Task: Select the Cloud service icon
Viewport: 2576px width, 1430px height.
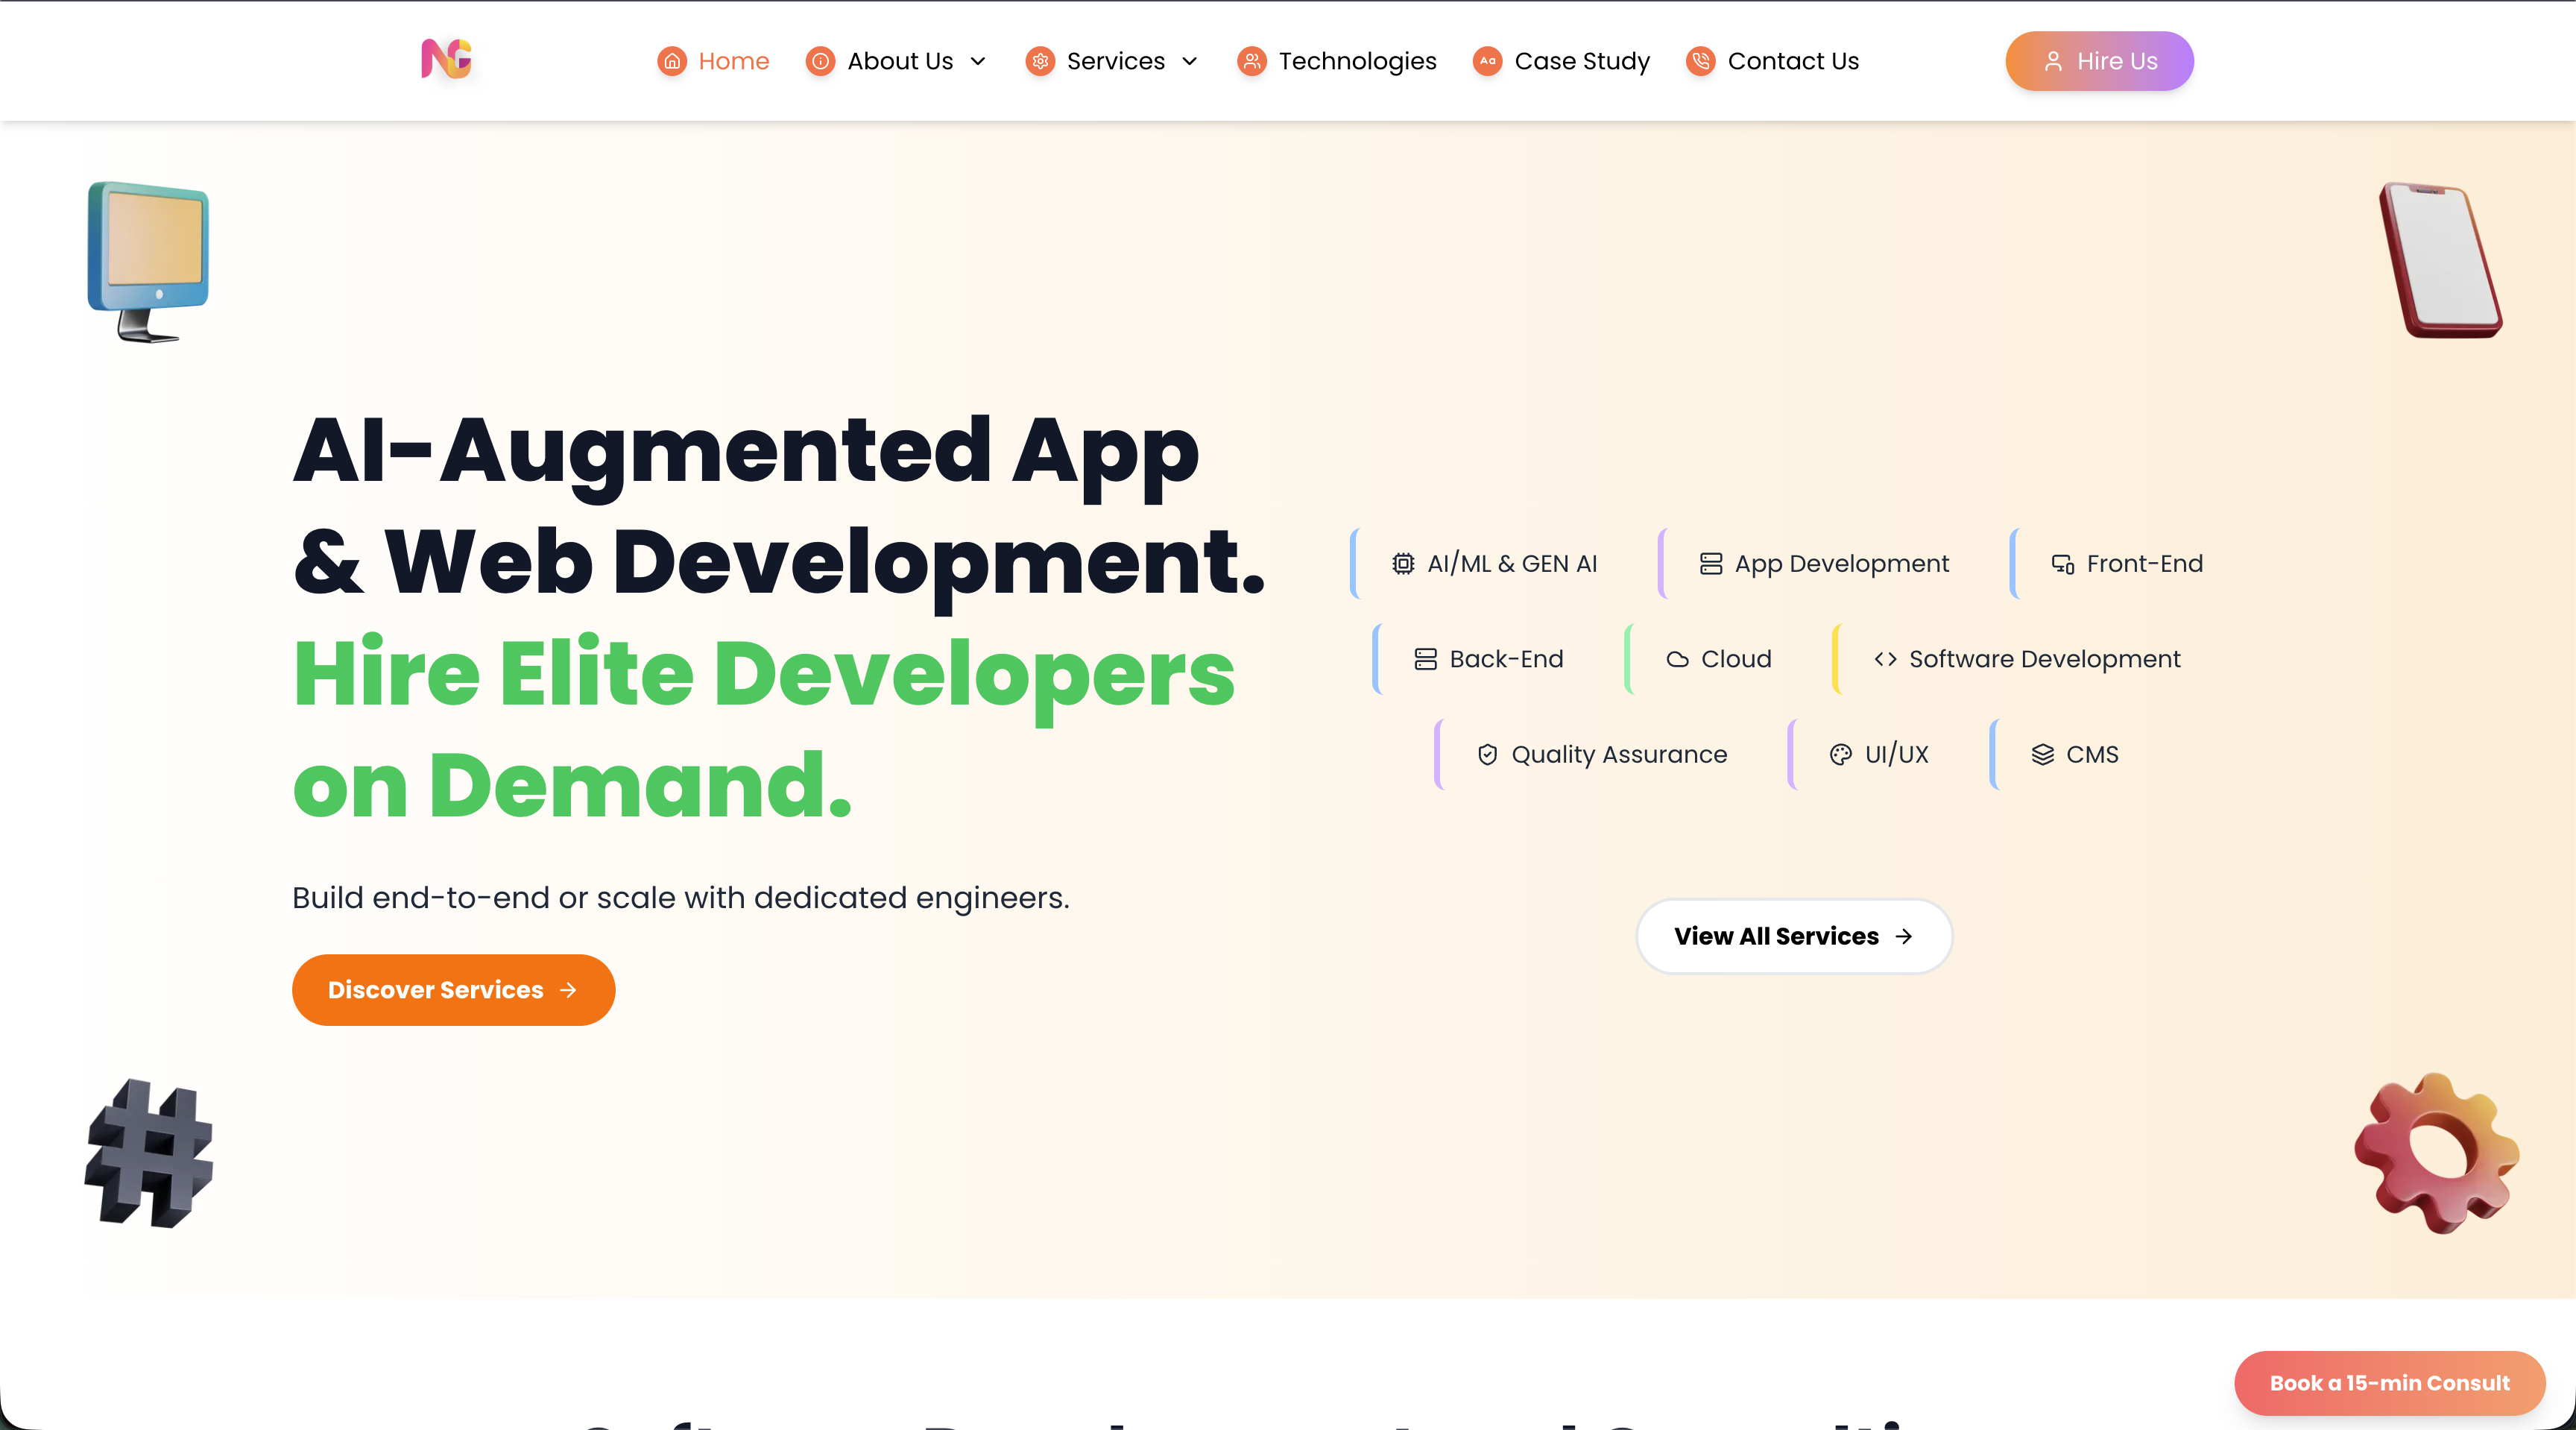Action: 1678,659
